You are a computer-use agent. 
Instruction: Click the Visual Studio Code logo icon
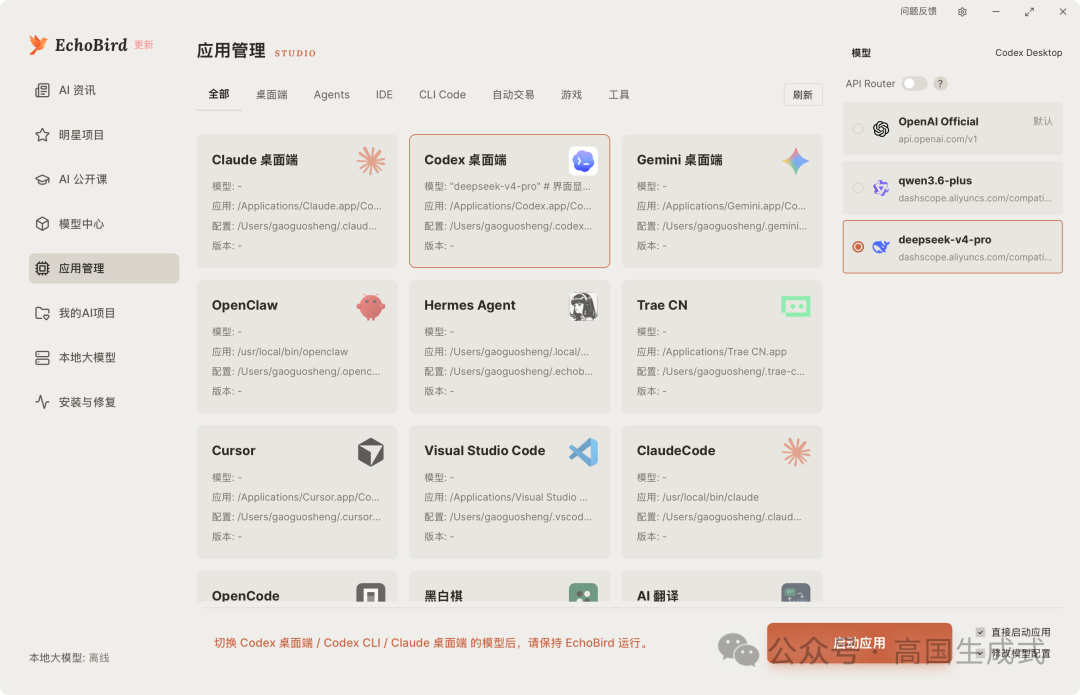[583, 453]
